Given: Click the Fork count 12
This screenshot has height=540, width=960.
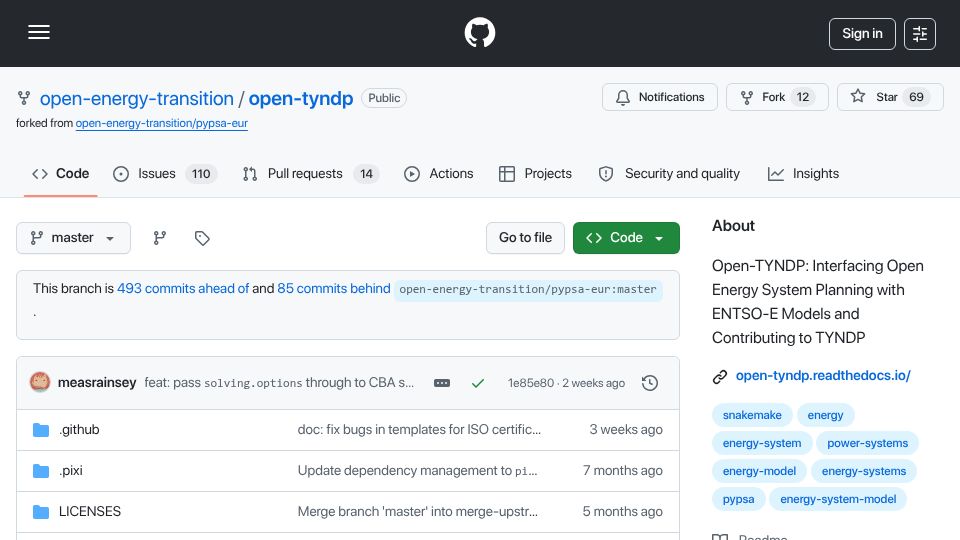Looking at the screenshot, I should [803, 97].
